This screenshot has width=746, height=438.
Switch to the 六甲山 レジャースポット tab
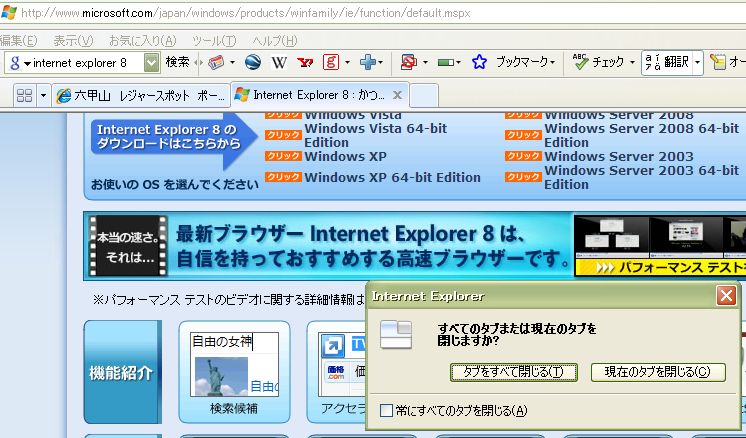141,96
